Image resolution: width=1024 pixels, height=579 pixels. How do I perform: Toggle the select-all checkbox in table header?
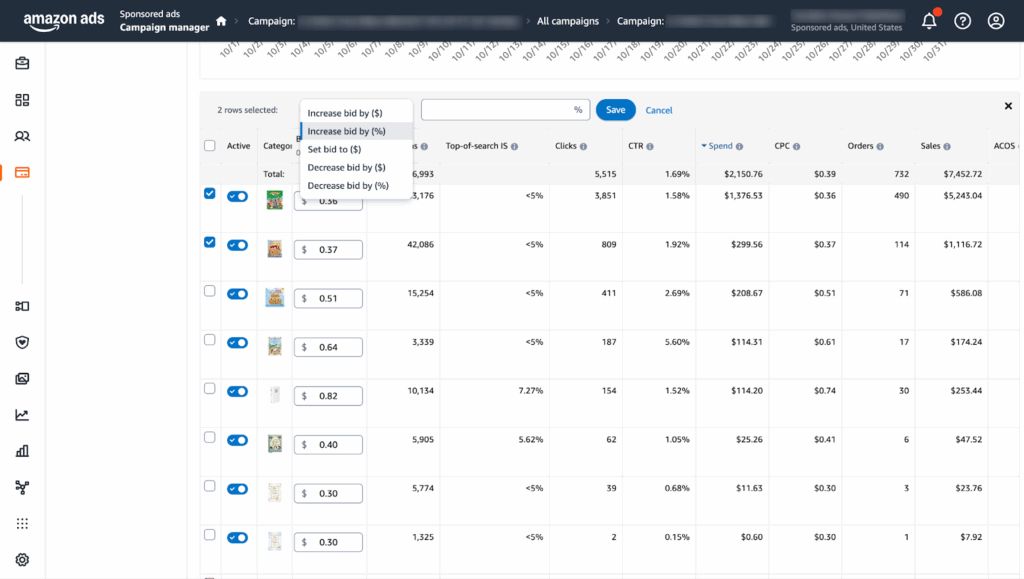(209, 146)
